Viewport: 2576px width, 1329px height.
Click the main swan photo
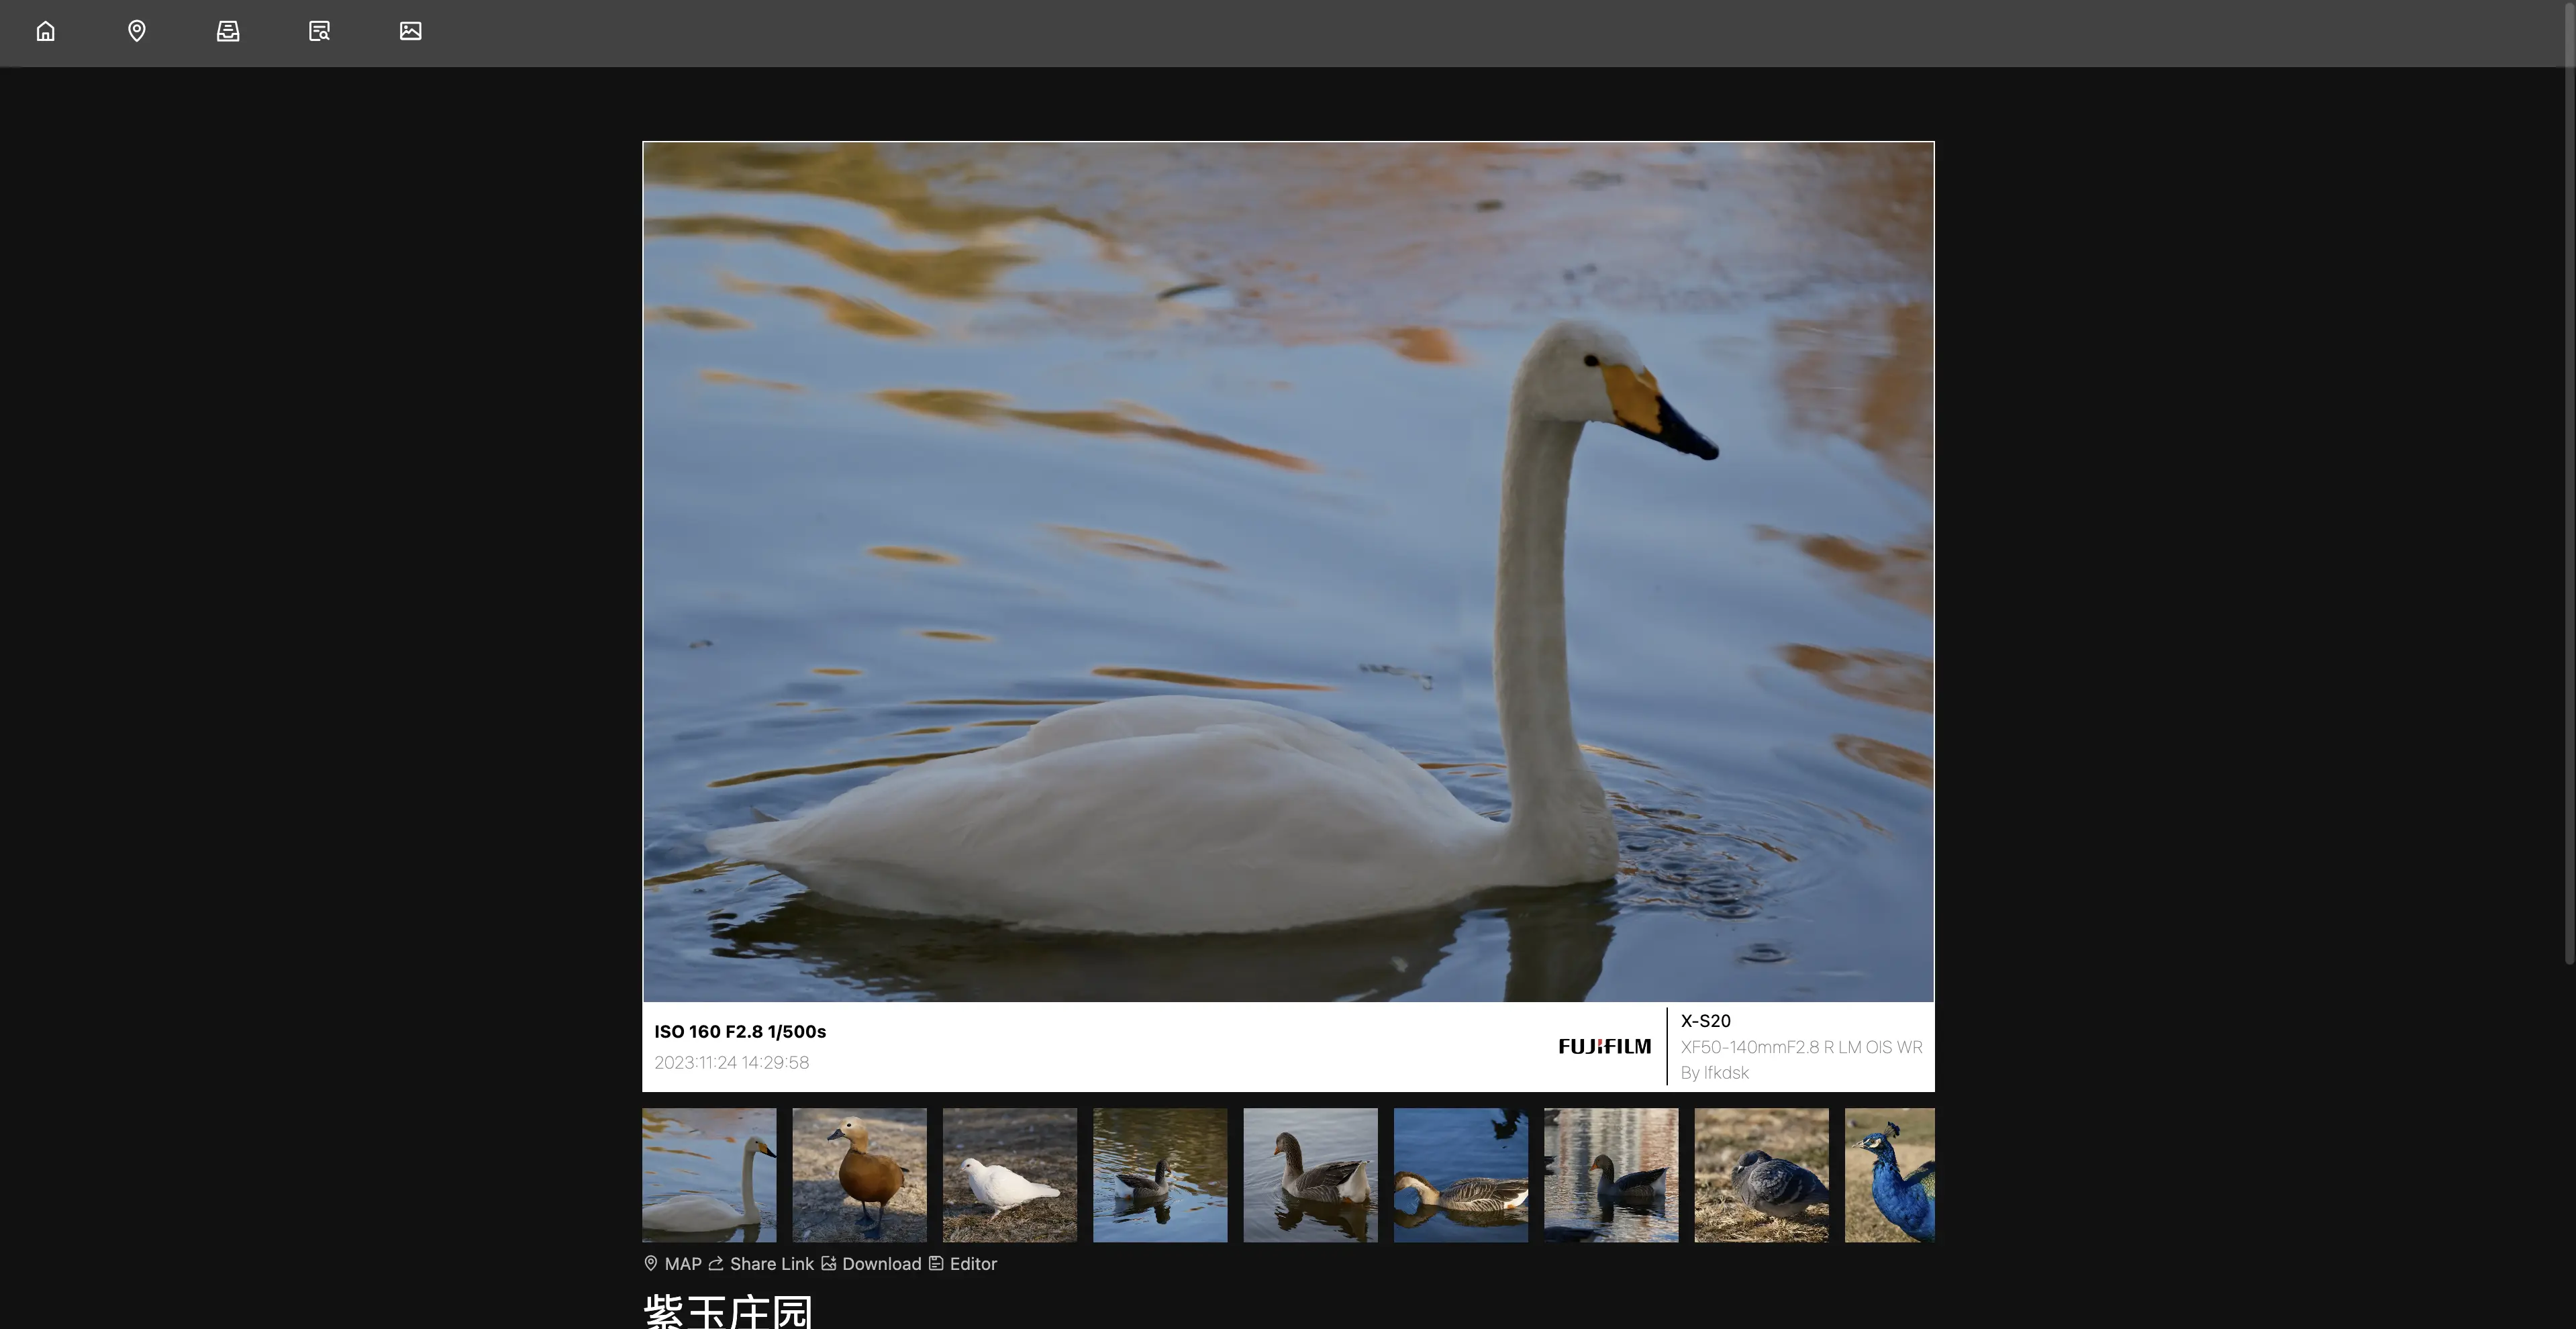coord(1288,572)
